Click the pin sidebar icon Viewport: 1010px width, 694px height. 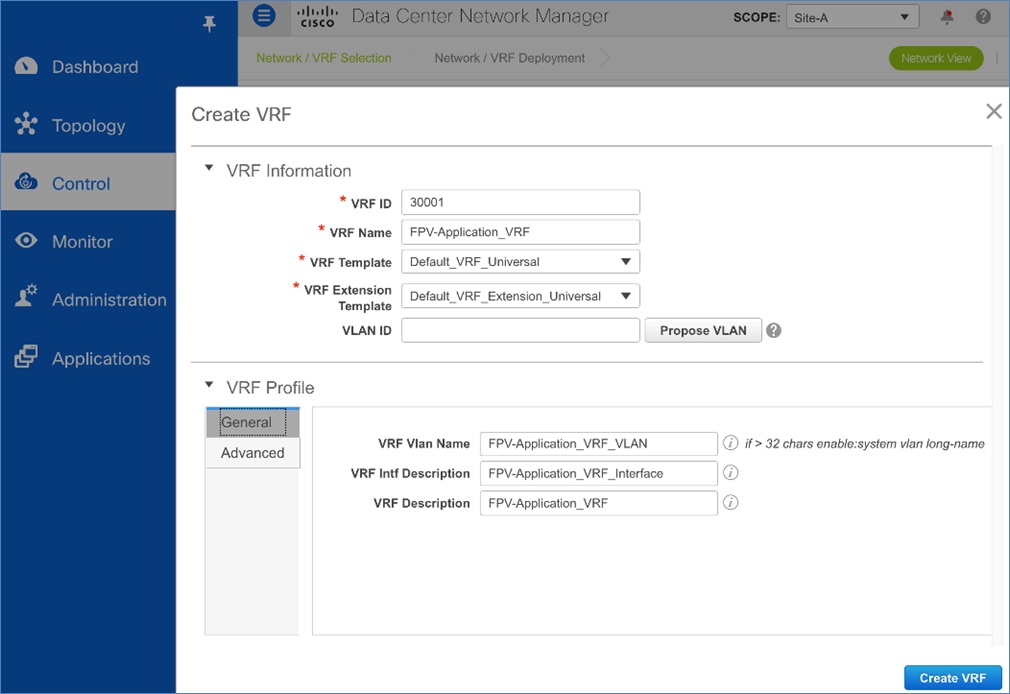point(209,24)
